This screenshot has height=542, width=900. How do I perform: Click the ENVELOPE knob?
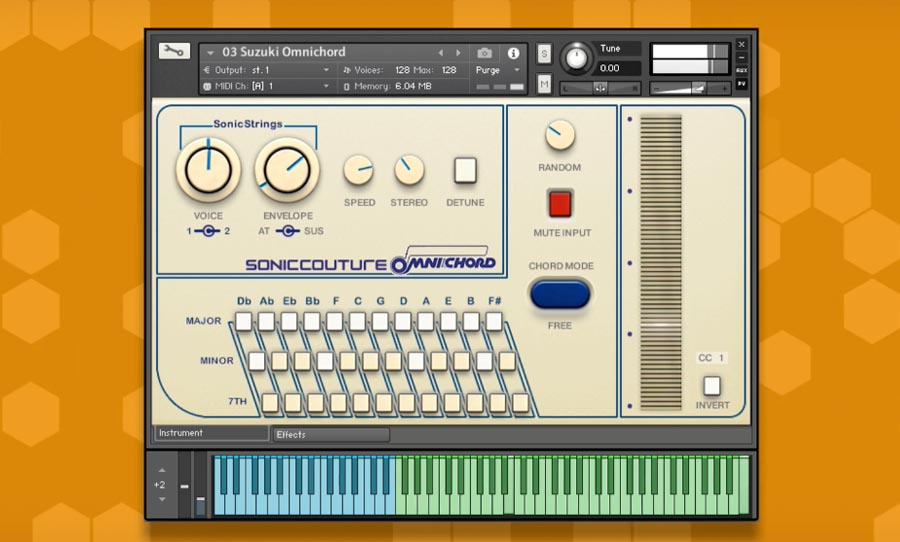click(x=287, y=169)
